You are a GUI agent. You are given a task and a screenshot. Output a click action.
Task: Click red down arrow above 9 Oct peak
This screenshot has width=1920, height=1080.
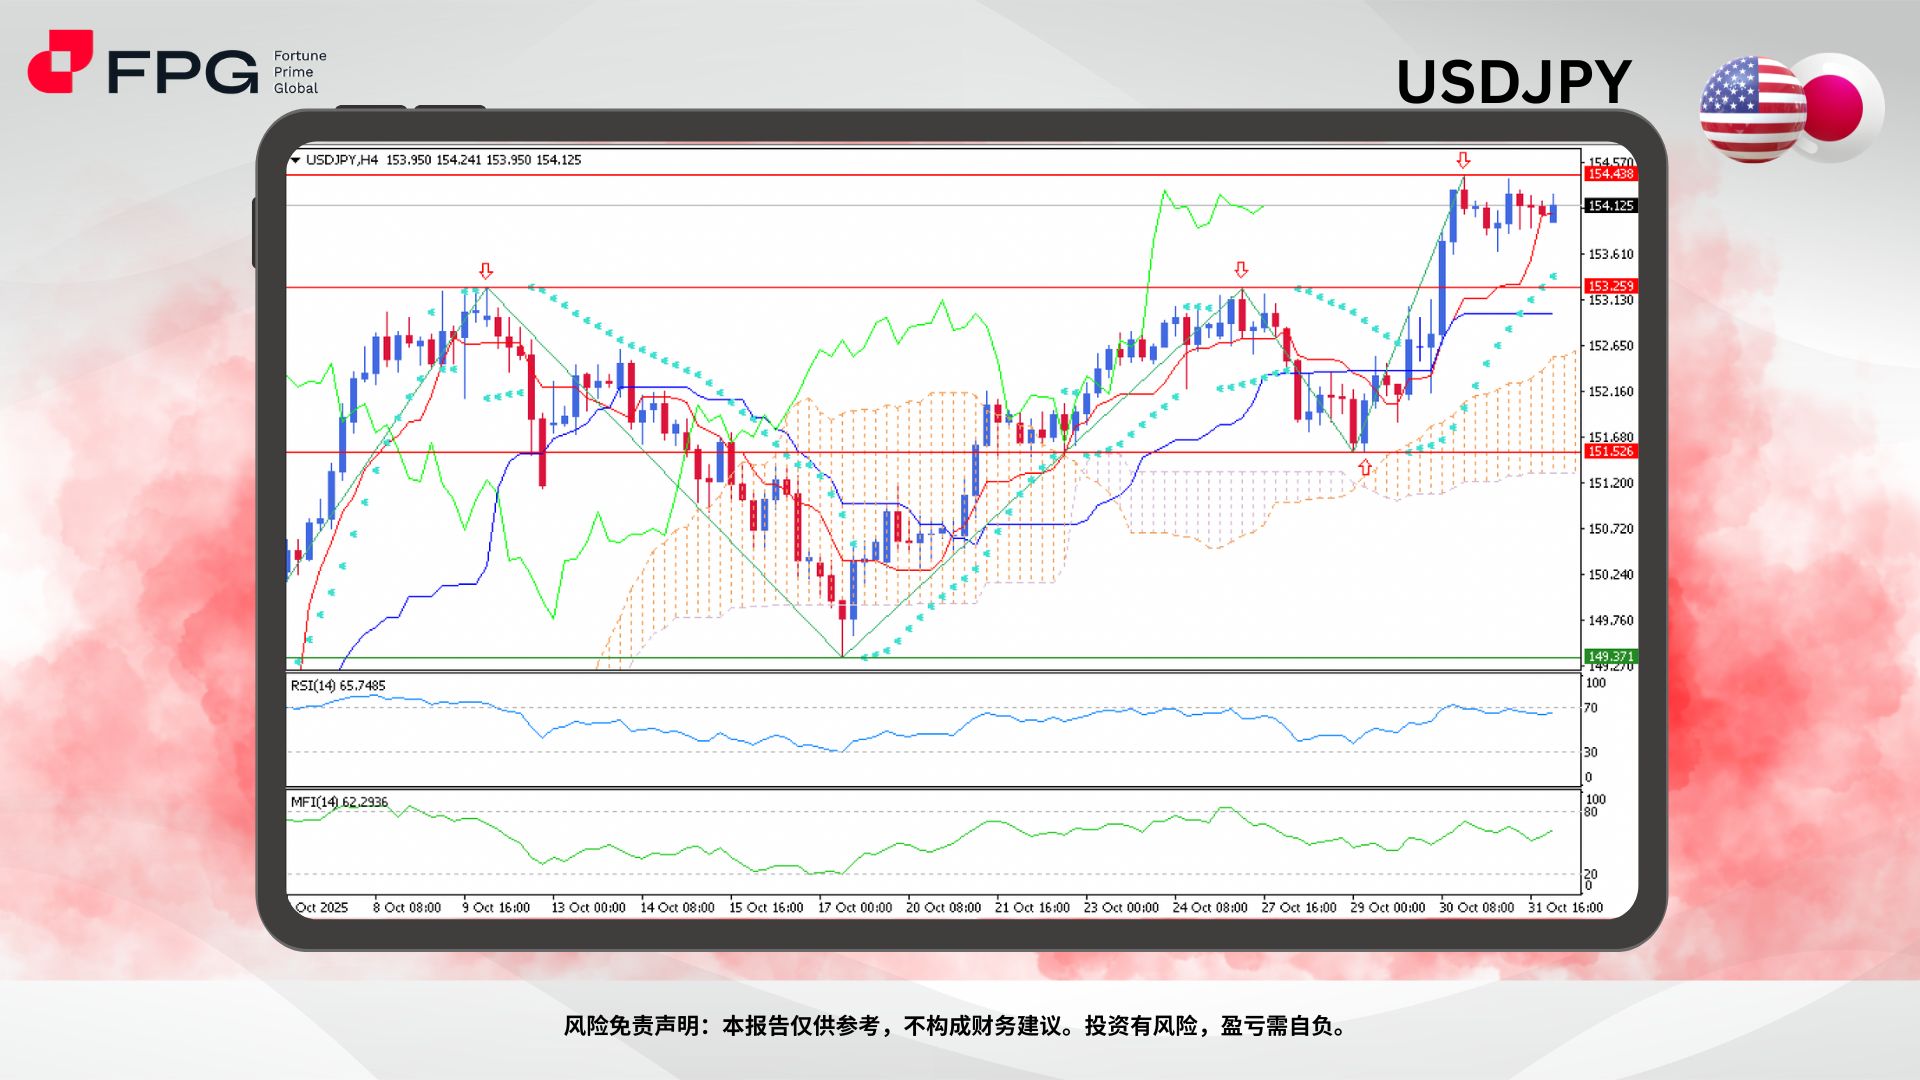click(486, 271)
